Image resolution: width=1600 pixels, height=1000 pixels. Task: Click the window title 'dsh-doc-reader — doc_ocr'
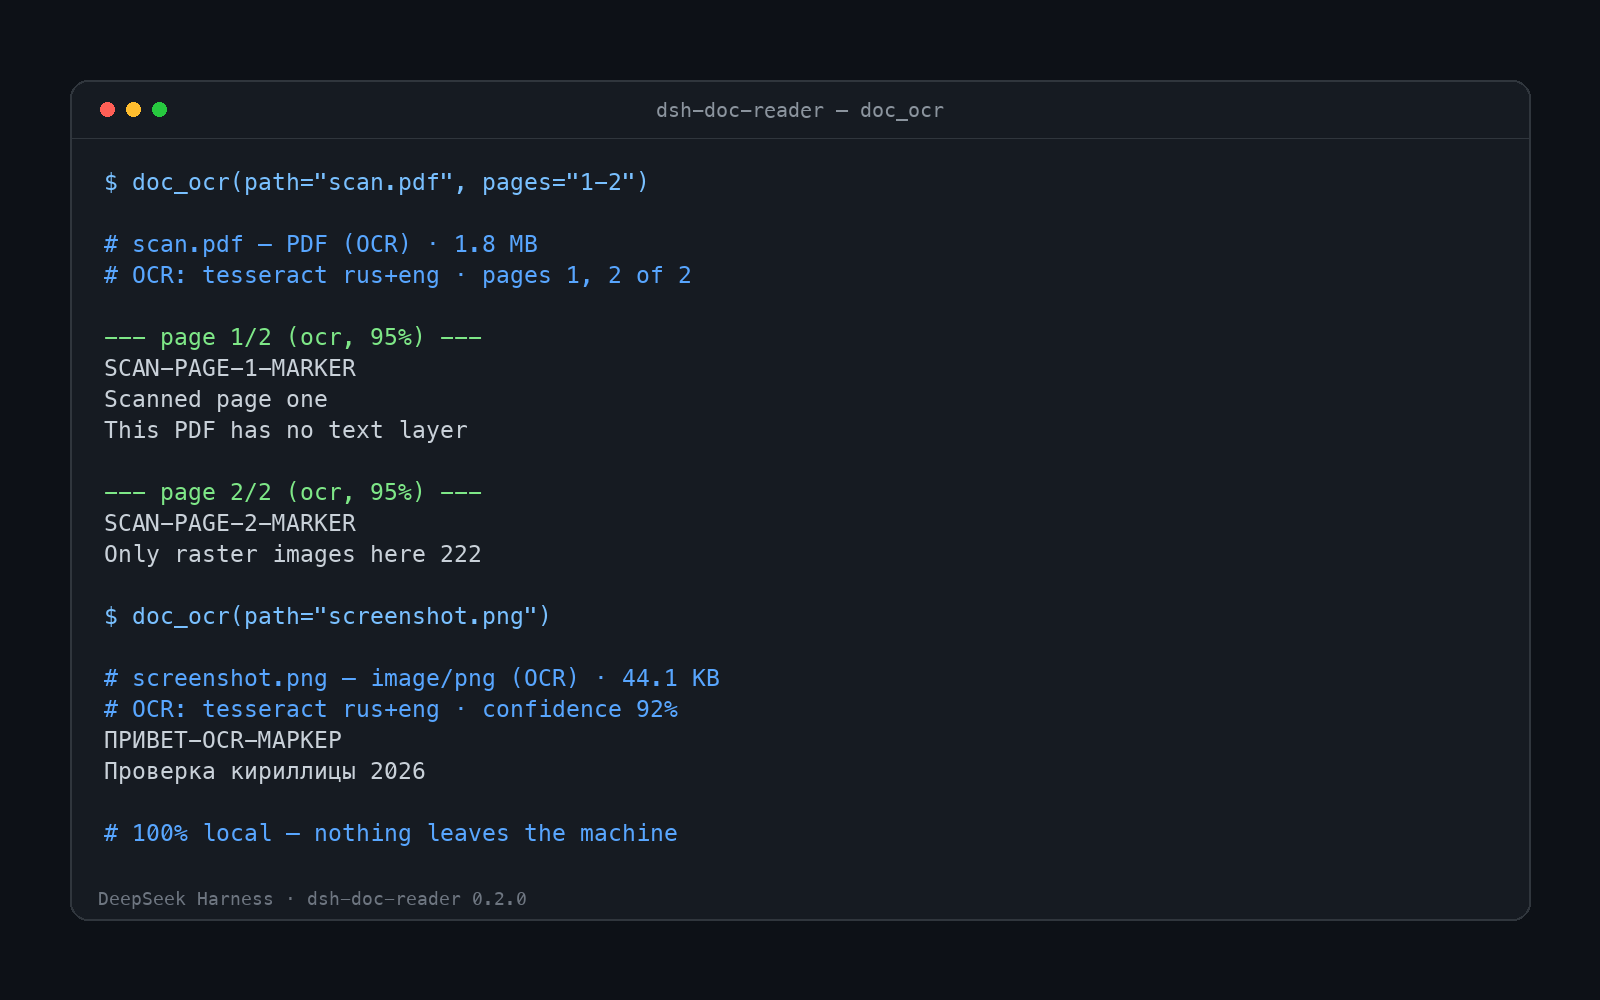coord(800,111)
